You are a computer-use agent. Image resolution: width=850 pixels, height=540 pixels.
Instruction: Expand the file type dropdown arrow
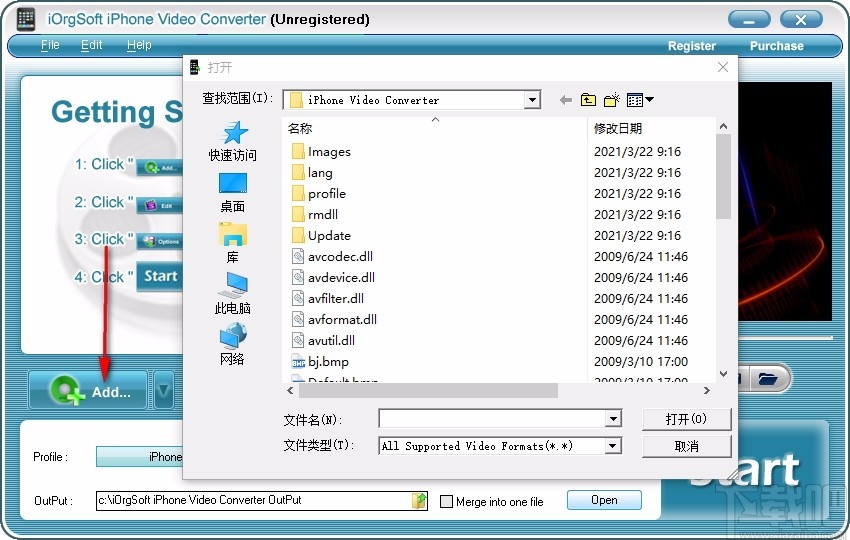(x=613, y=446)
